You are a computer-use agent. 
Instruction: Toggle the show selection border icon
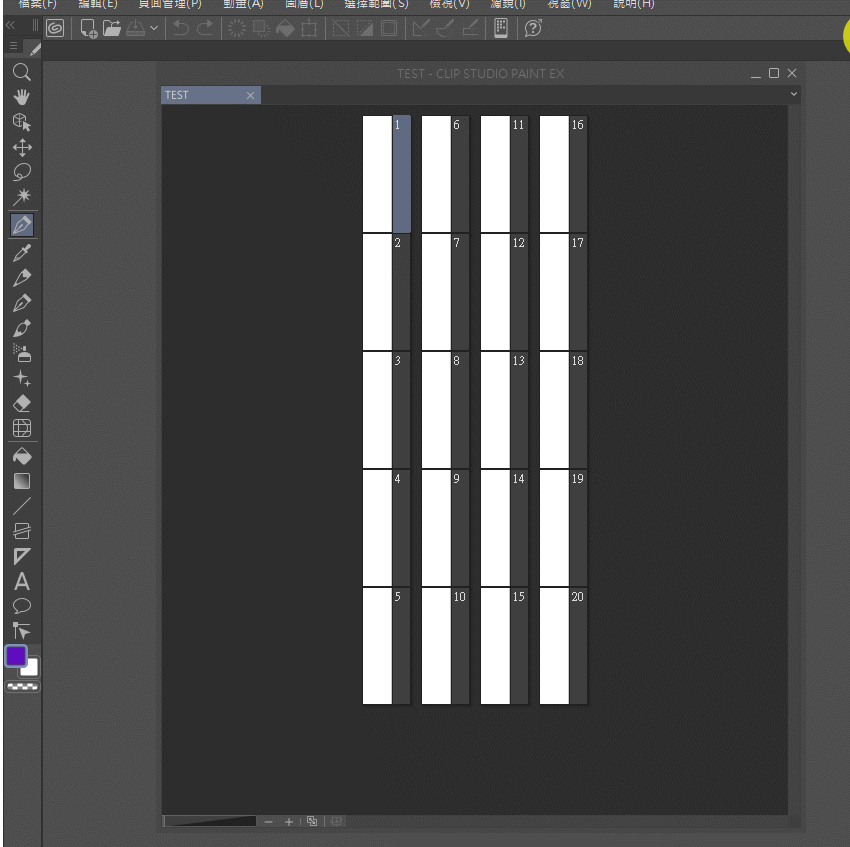[x=389, y=28]
